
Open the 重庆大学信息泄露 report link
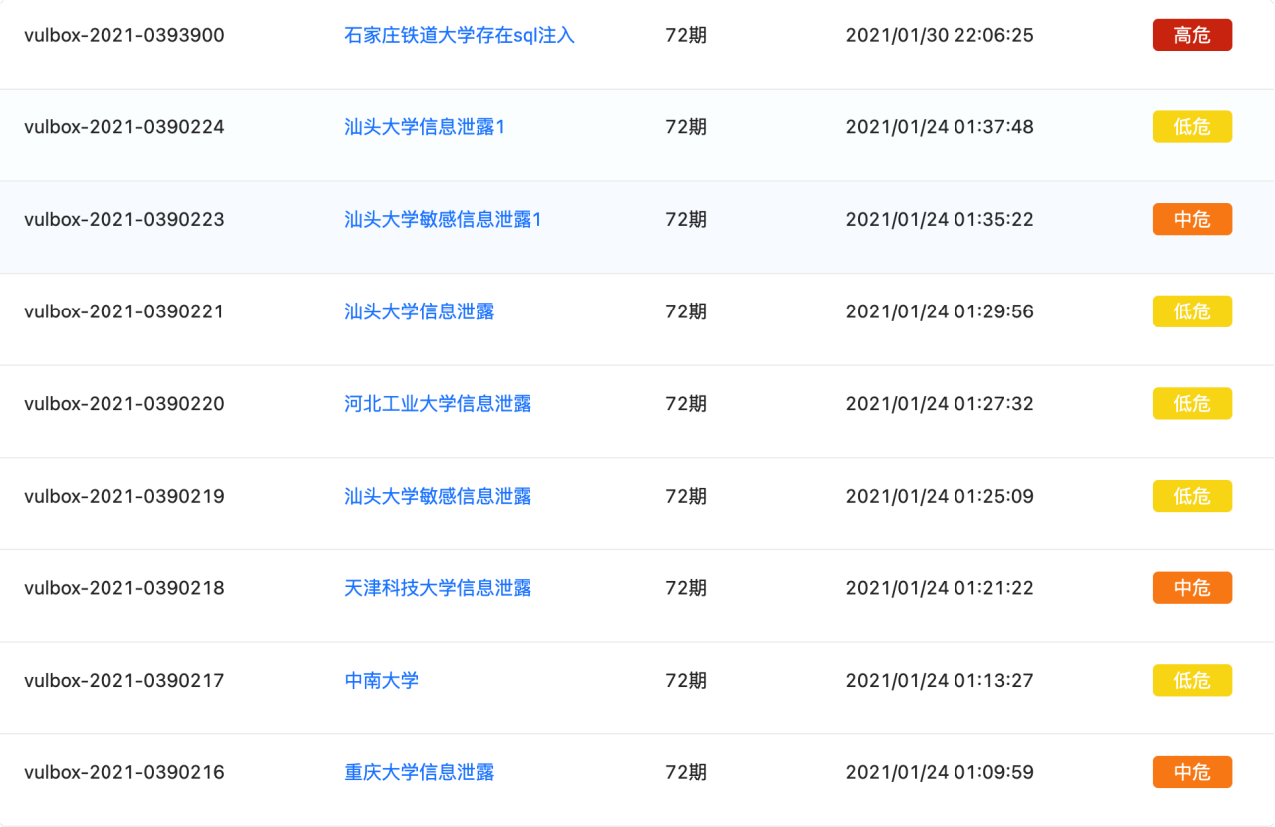coord(419,772)
